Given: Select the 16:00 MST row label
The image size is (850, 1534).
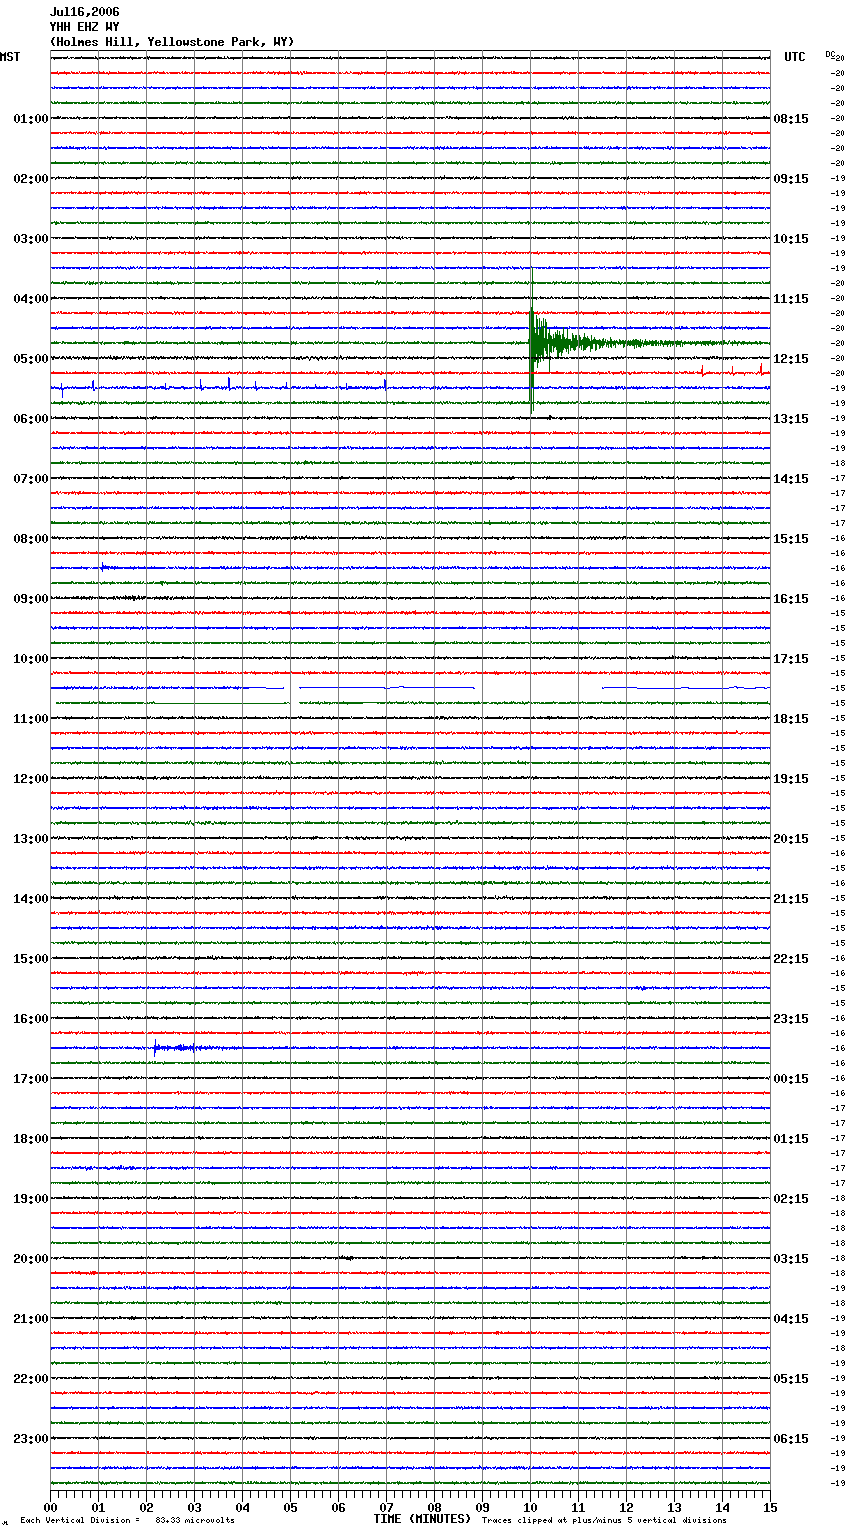Looking at the screenshot, I should coord(31,1019).
